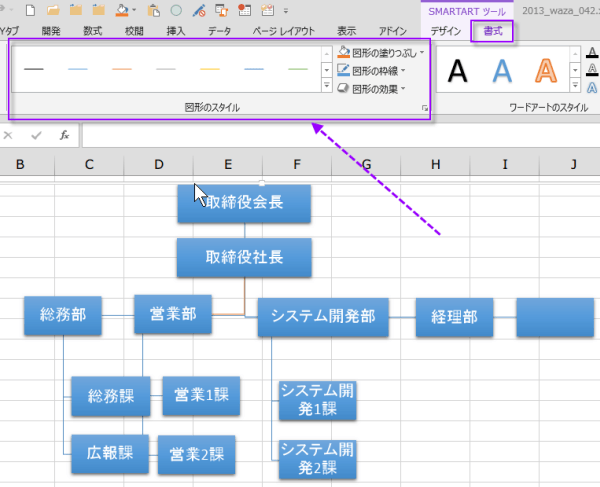Open the customize quick access toolbar arrow

(x=286, y=11)
